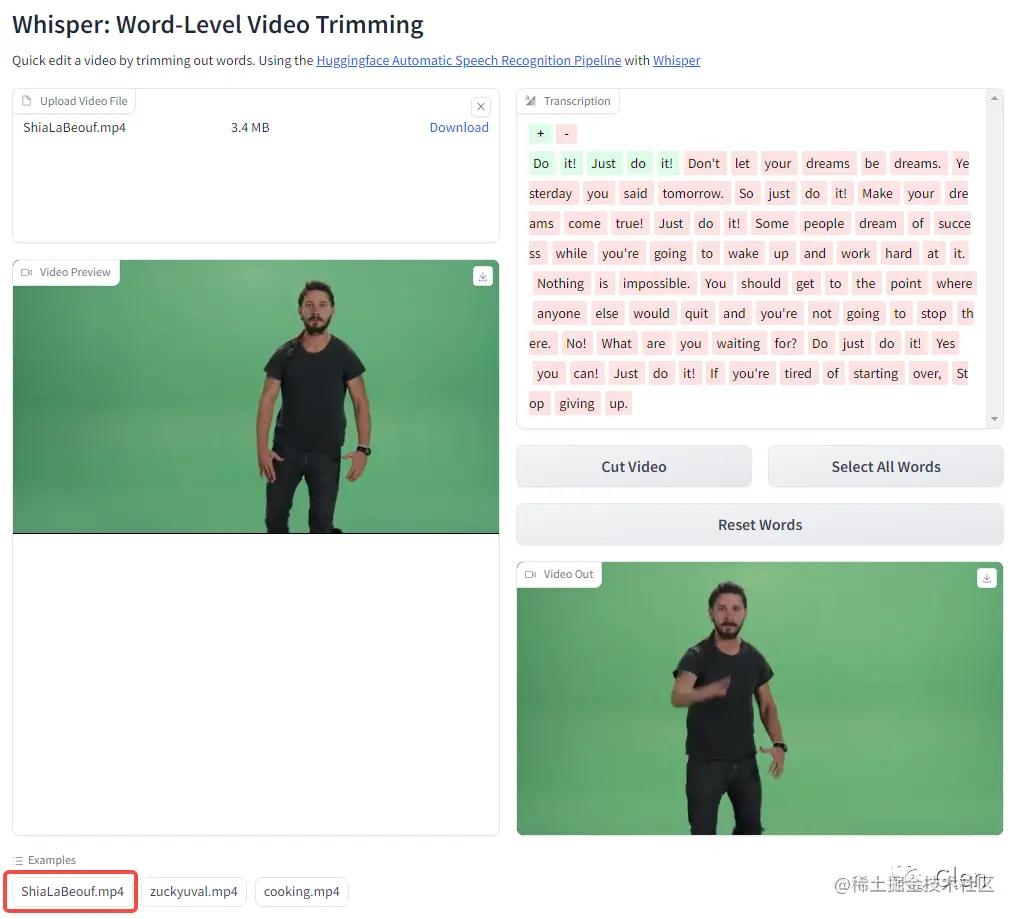
Task: Toggle the word 'Make'
Action: [877, 194]
